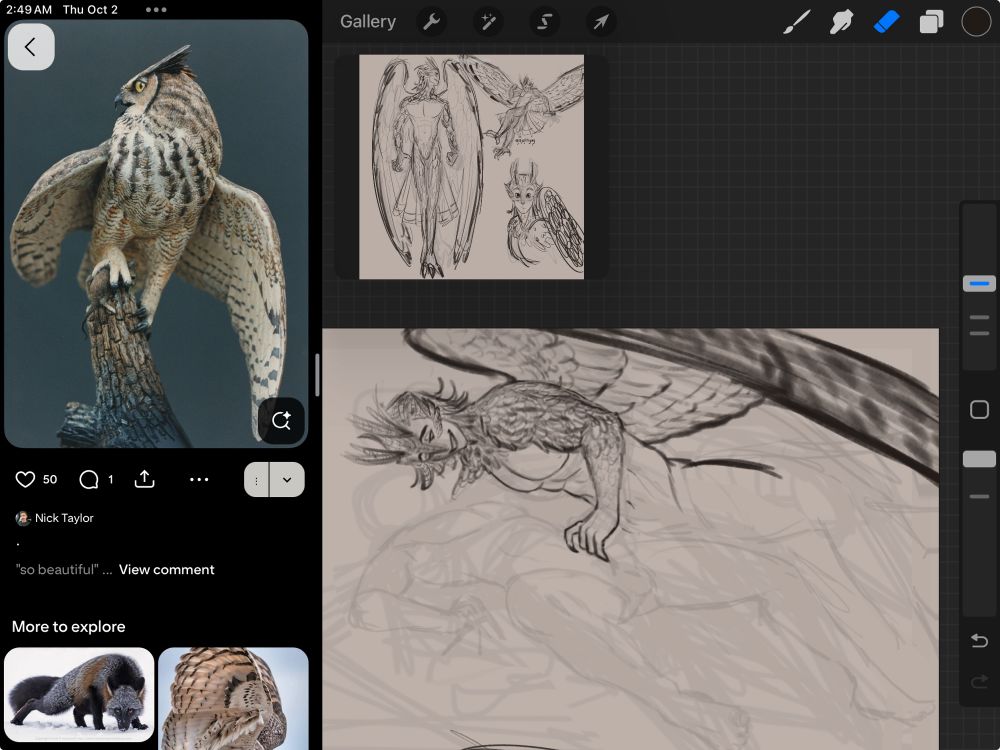The height and width of the screenshot is (750, 1000).
Task: Open Nick Taylor's profile
Action: click(x=64, y=518)
